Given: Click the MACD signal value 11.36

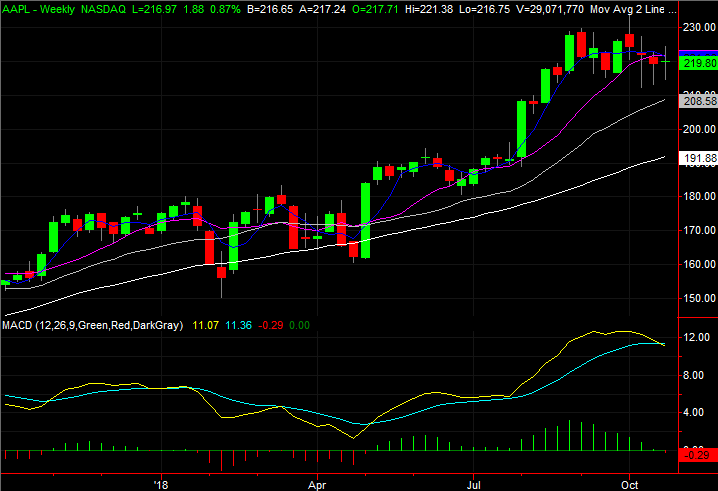Looking at the screenshot, I should (239, 325).
